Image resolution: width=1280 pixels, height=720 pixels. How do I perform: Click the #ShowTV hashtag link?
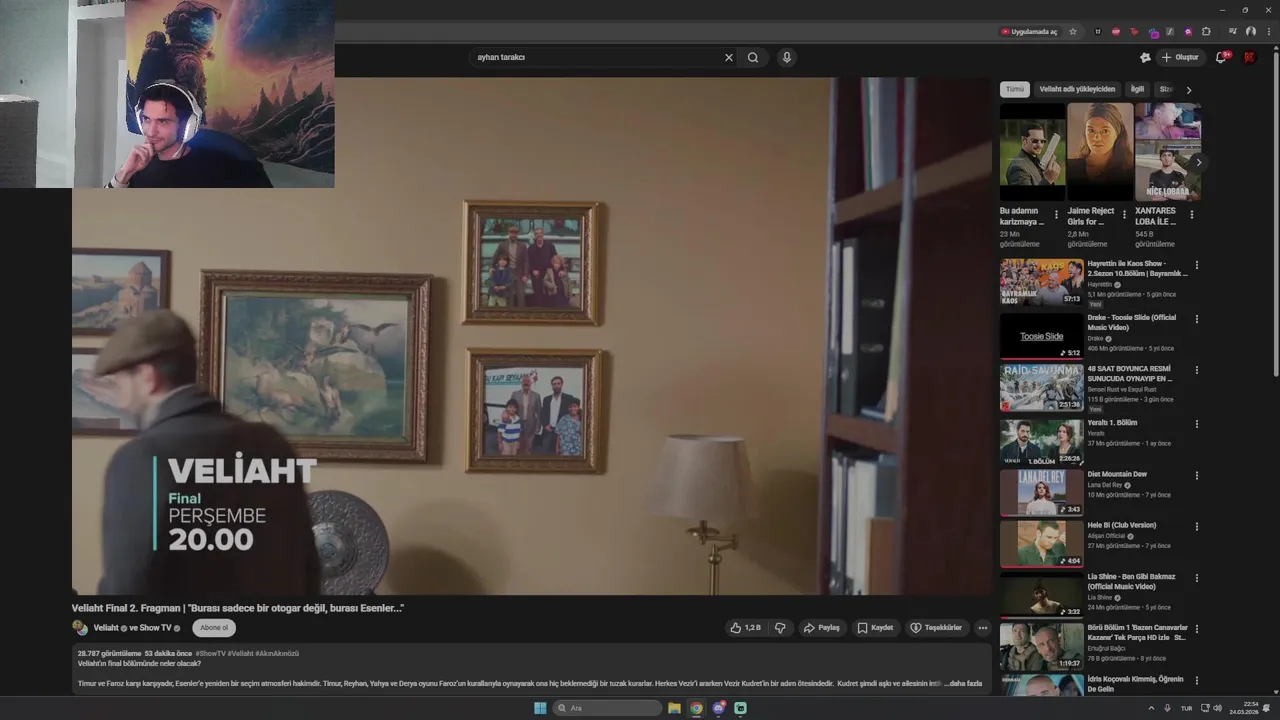[211, 654]
